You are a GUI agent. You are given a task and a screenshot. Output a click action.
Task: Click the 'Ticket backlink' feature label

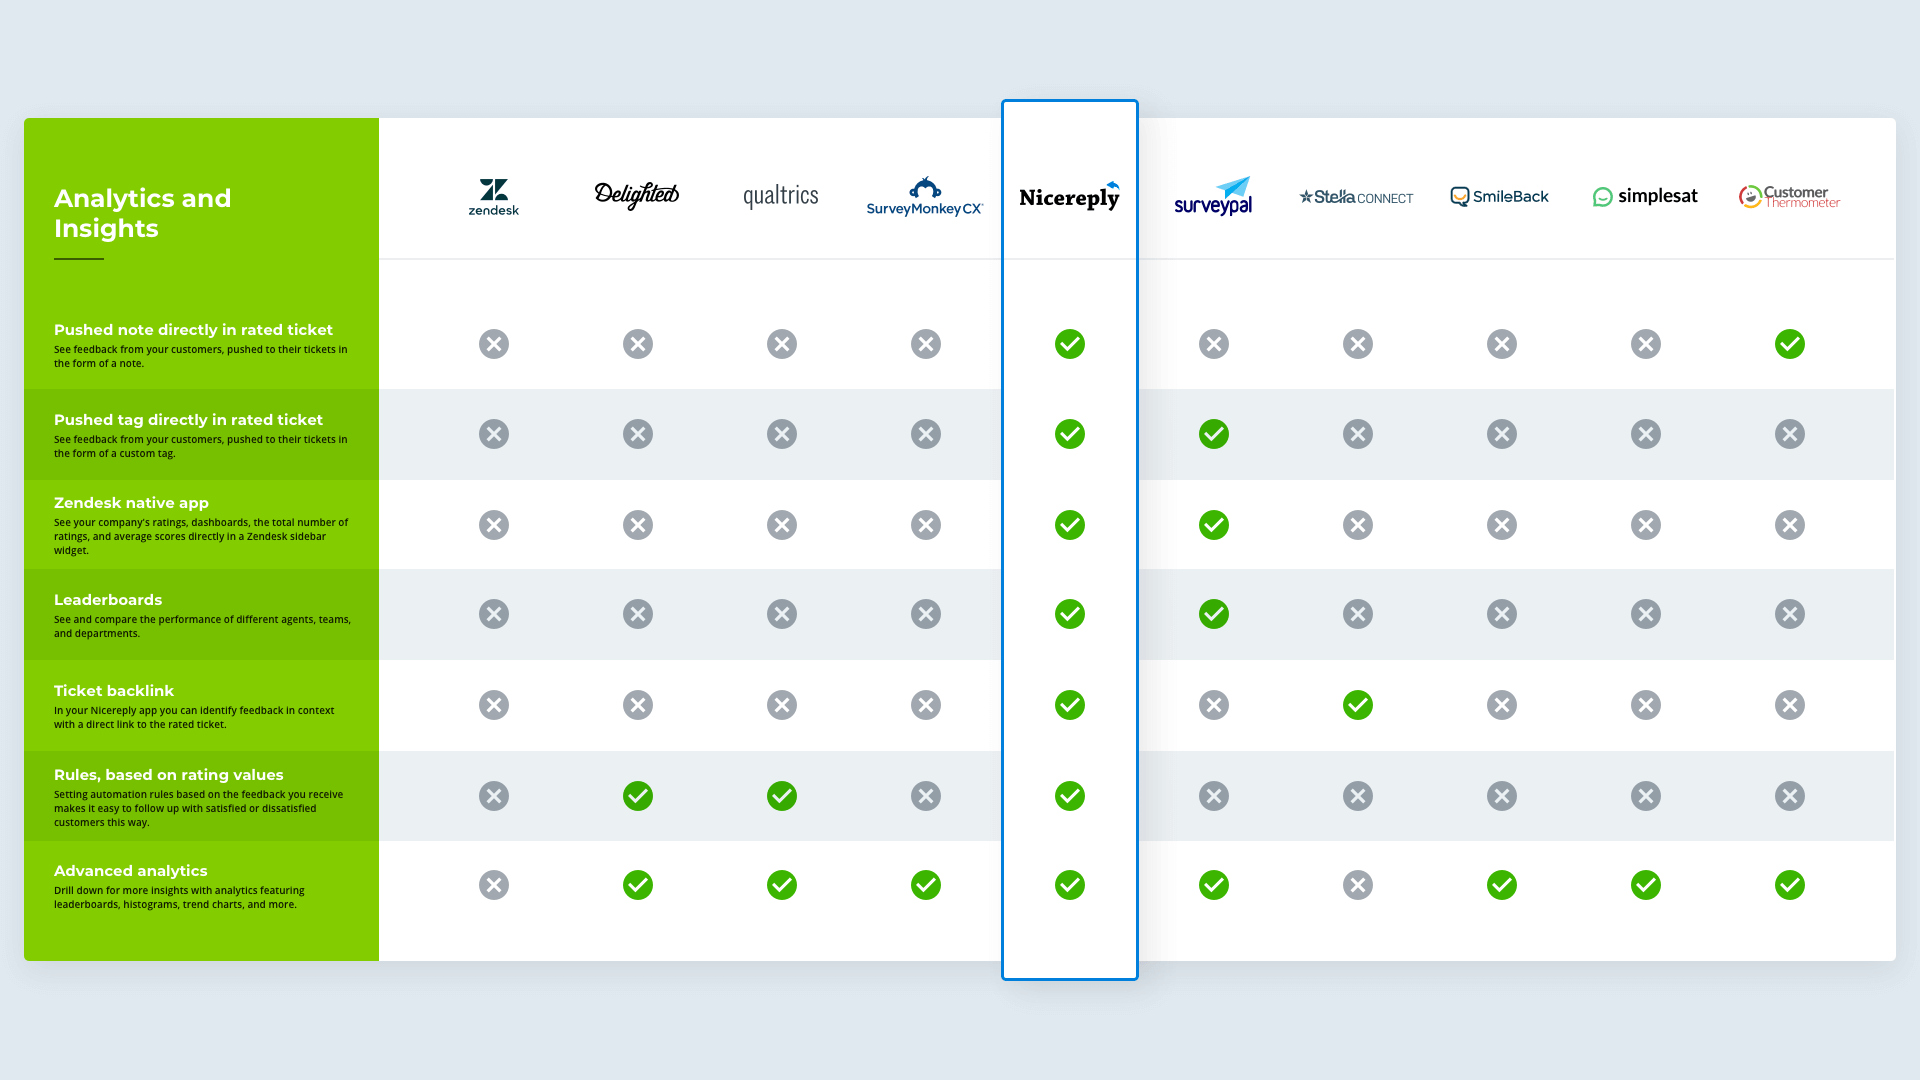[x=114, y=691]
